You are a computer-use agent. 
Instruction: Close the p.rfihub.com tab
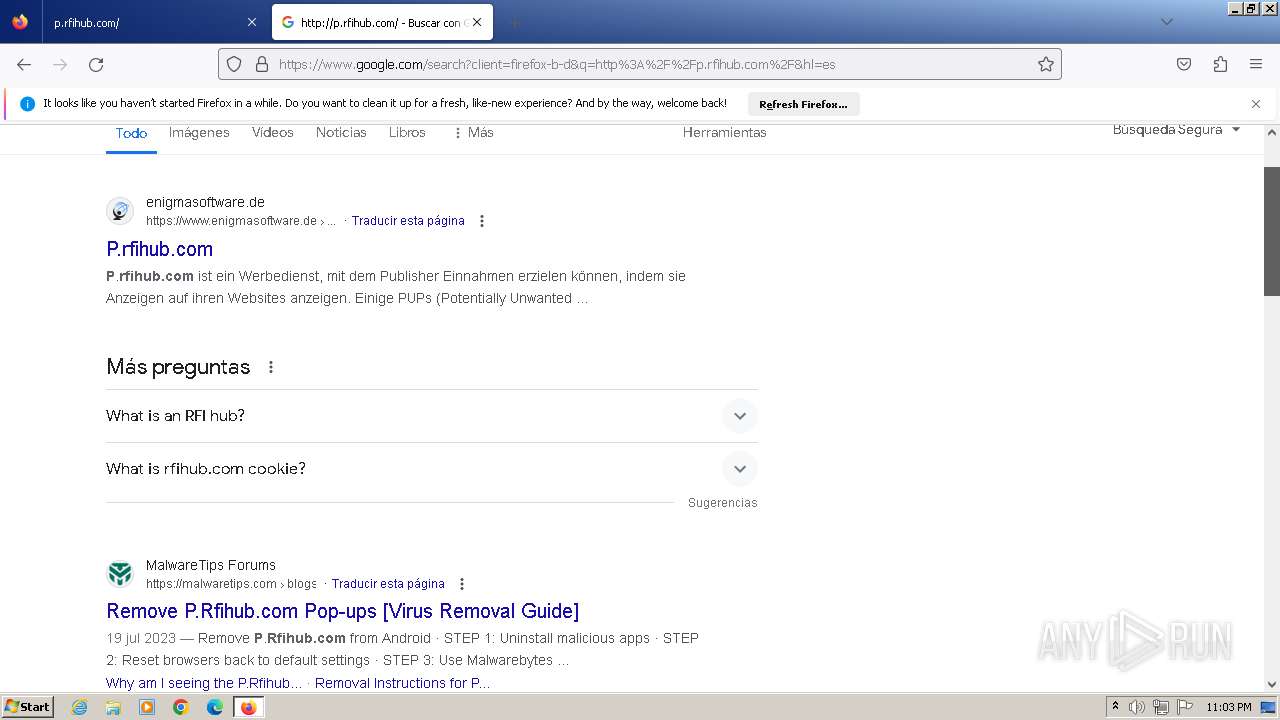pos(251,22)
